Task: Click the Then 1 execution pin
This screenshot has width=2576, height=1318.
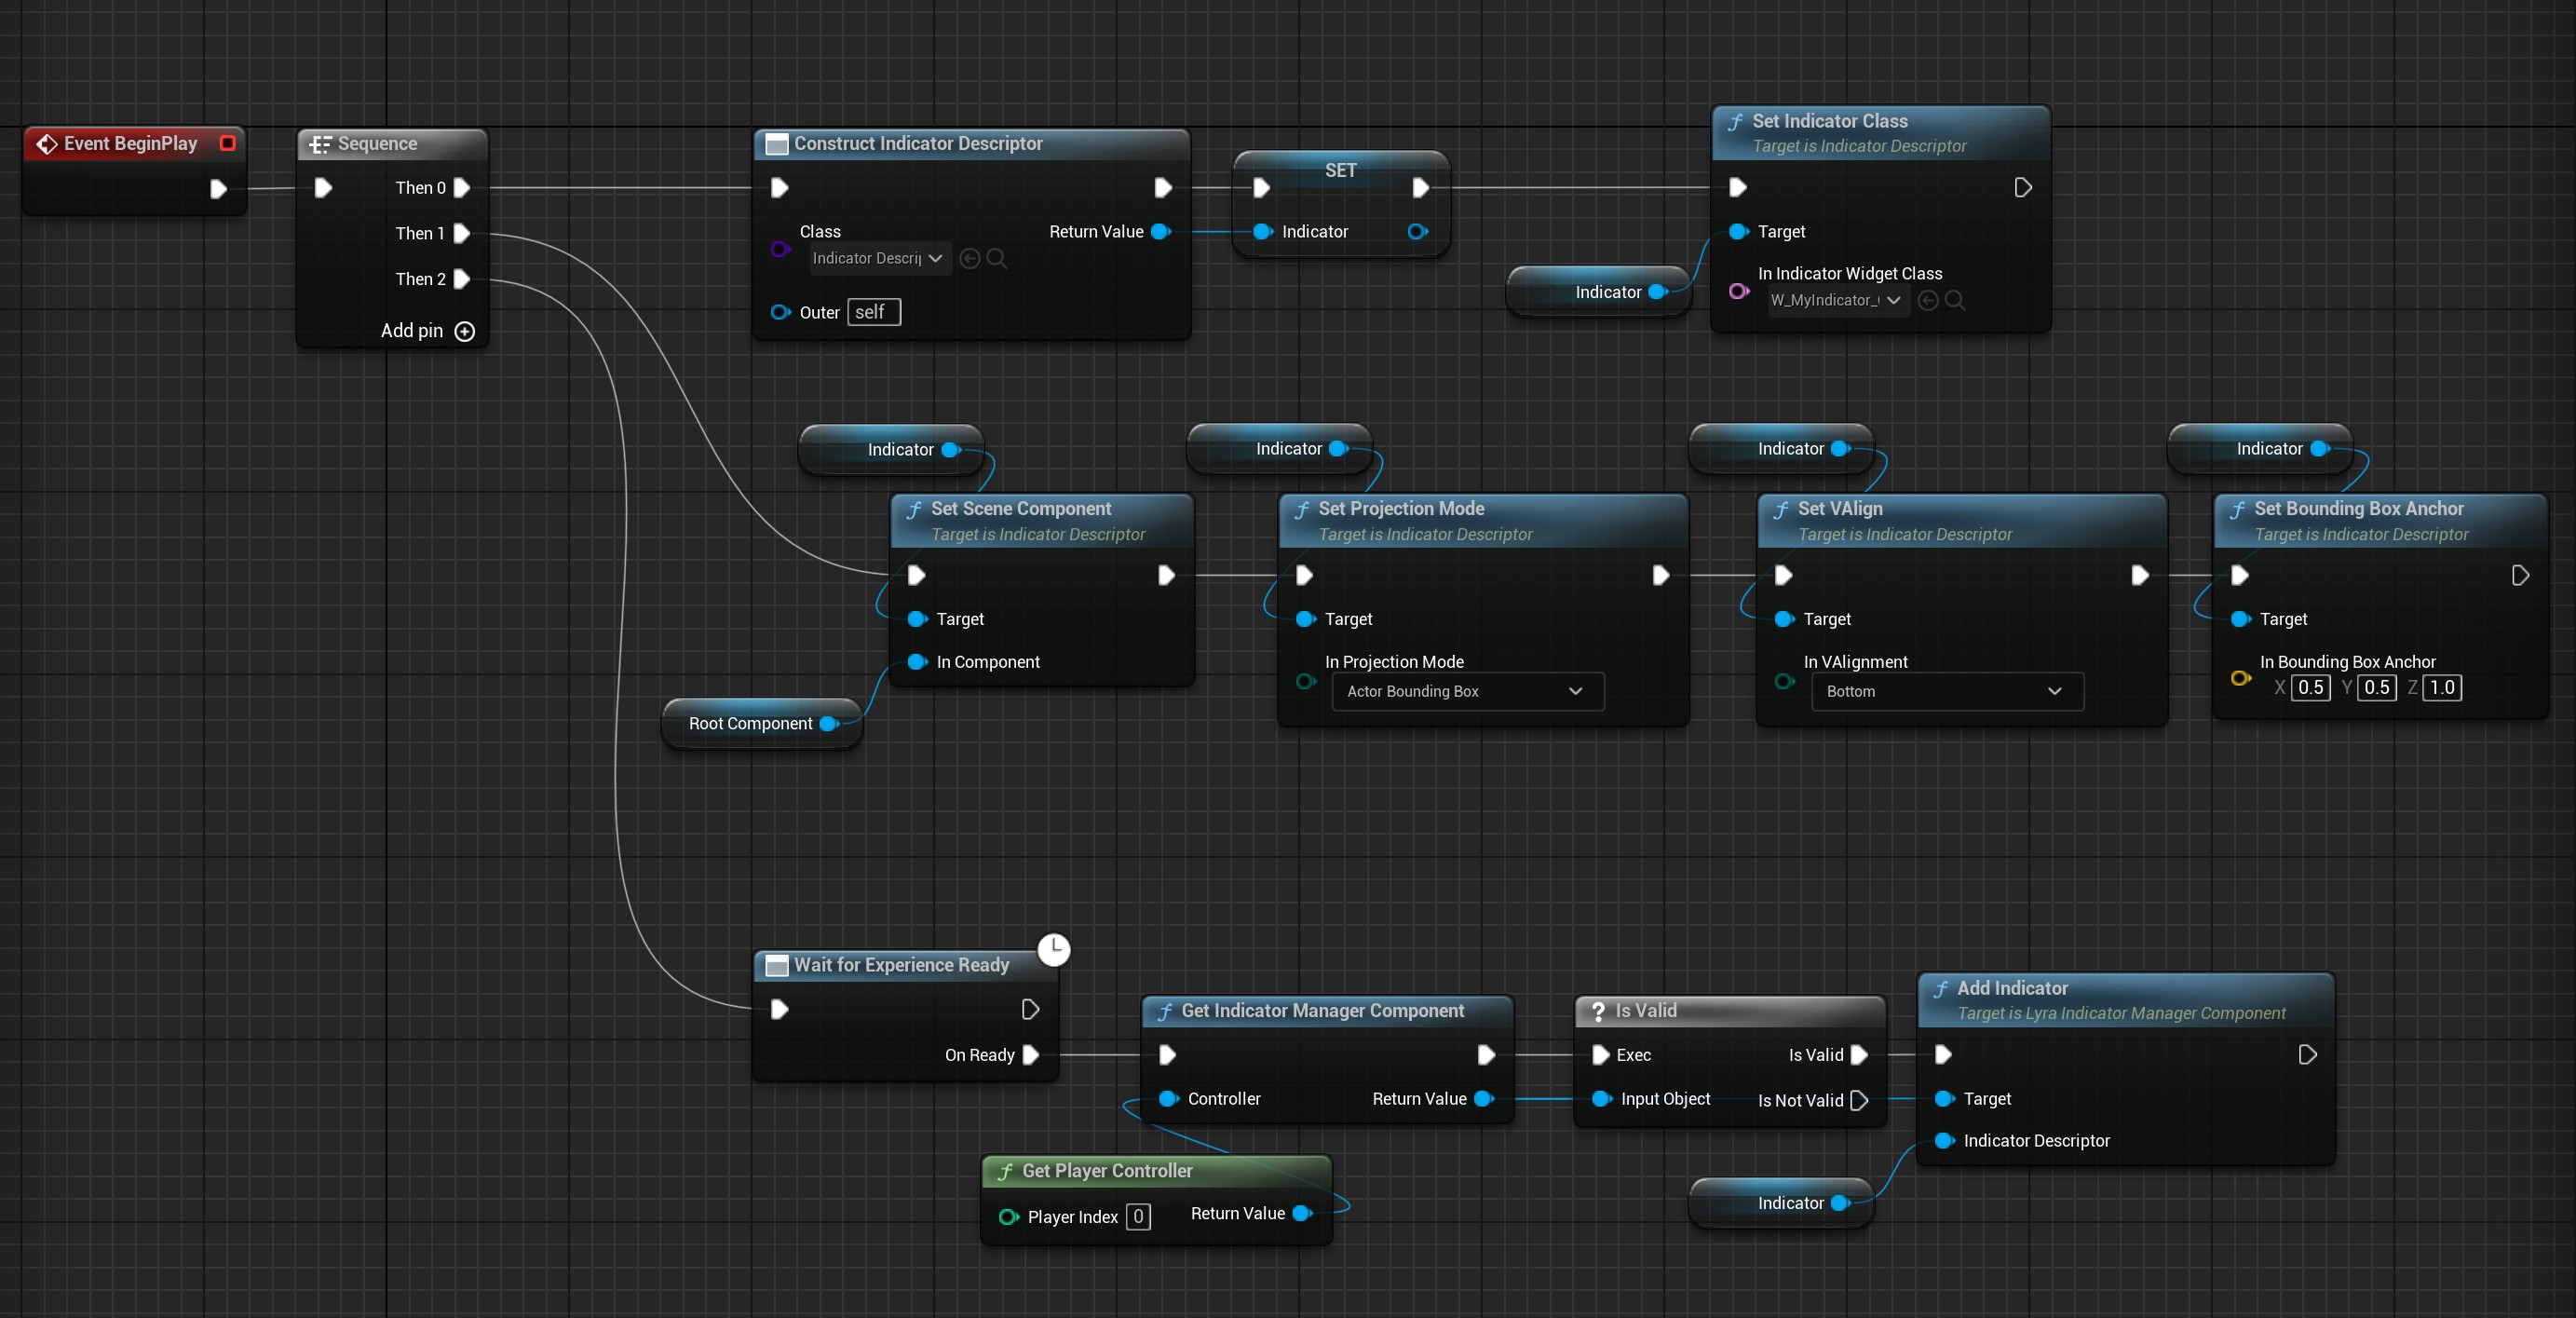Action: coord(461,233)
